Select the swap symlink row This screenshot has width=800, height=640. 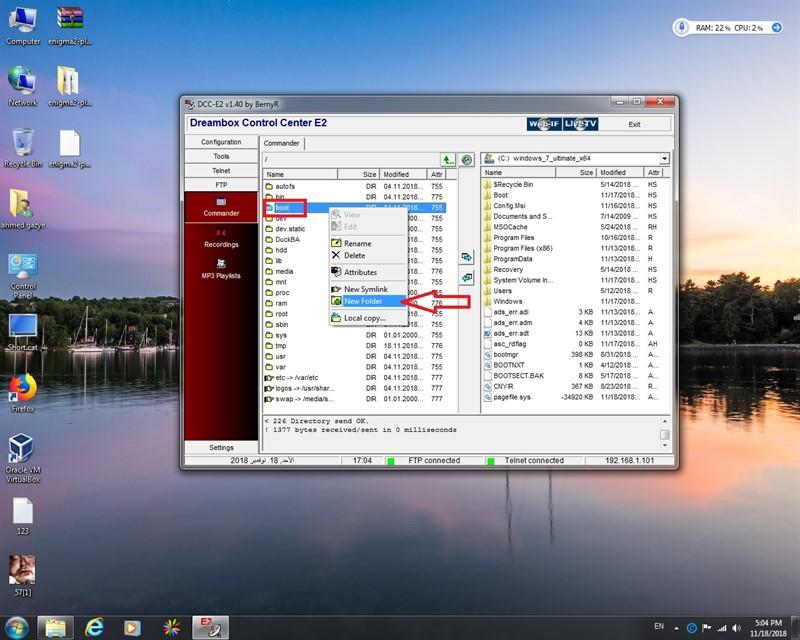[x=355, y=399]
